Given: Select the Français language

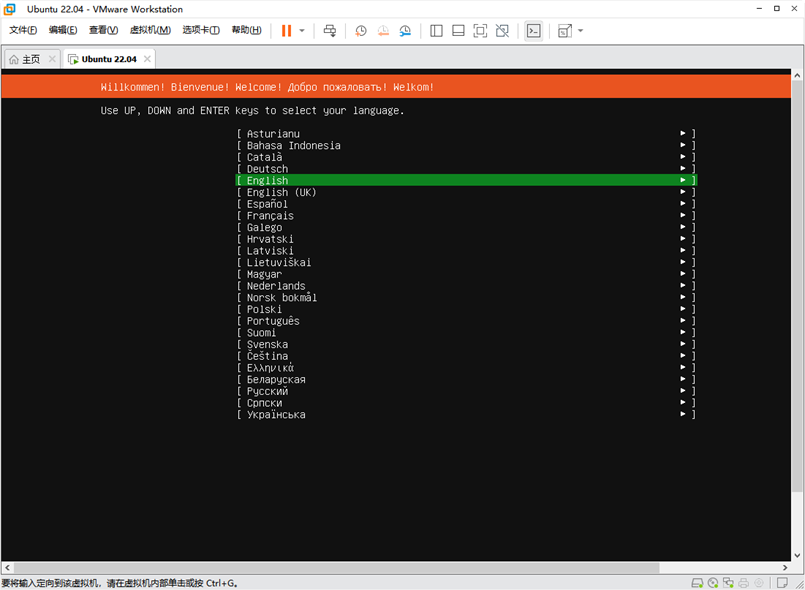Looking at the screenshot, I should [x=466, y=216].
